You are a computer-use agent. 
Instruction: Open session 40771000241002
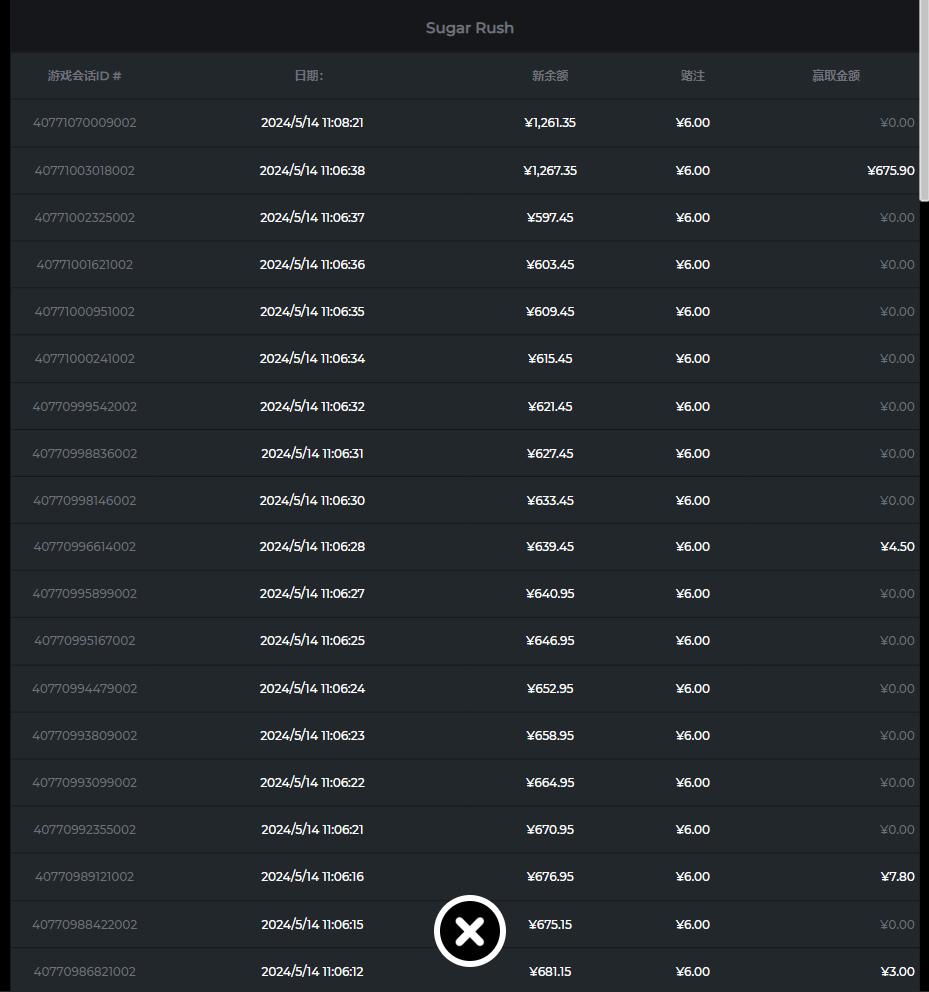click(85, 359)
